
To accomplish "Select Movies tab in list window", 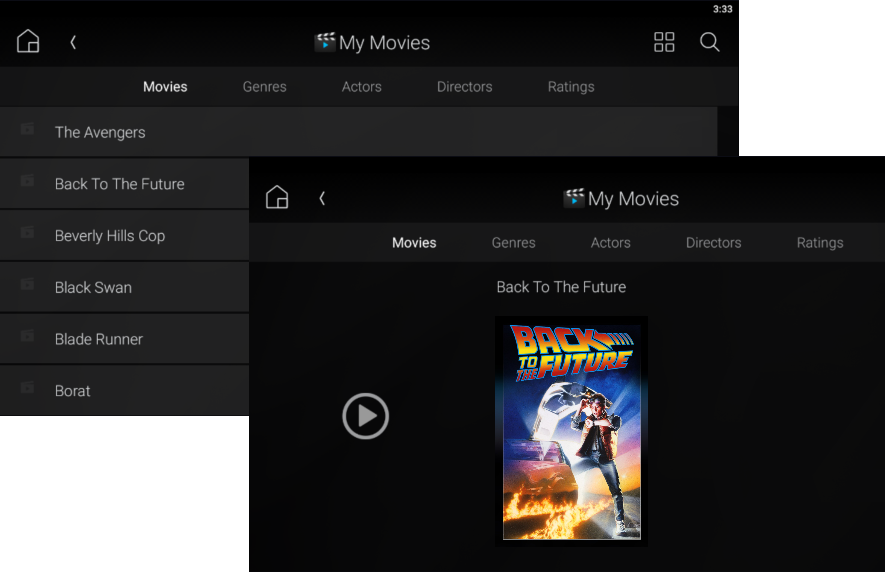I will 165,87.
